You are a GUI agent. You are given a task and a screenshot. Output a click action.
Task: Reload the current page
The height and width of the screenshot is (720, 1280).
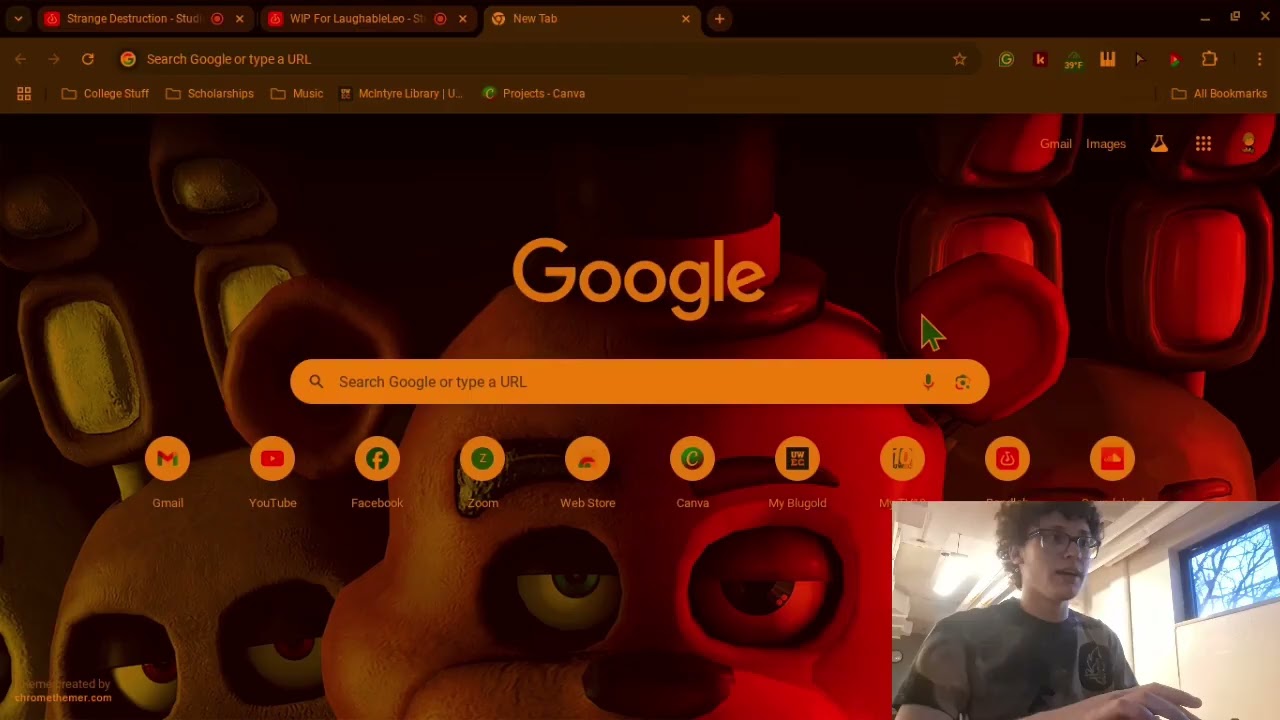(88, 59)
